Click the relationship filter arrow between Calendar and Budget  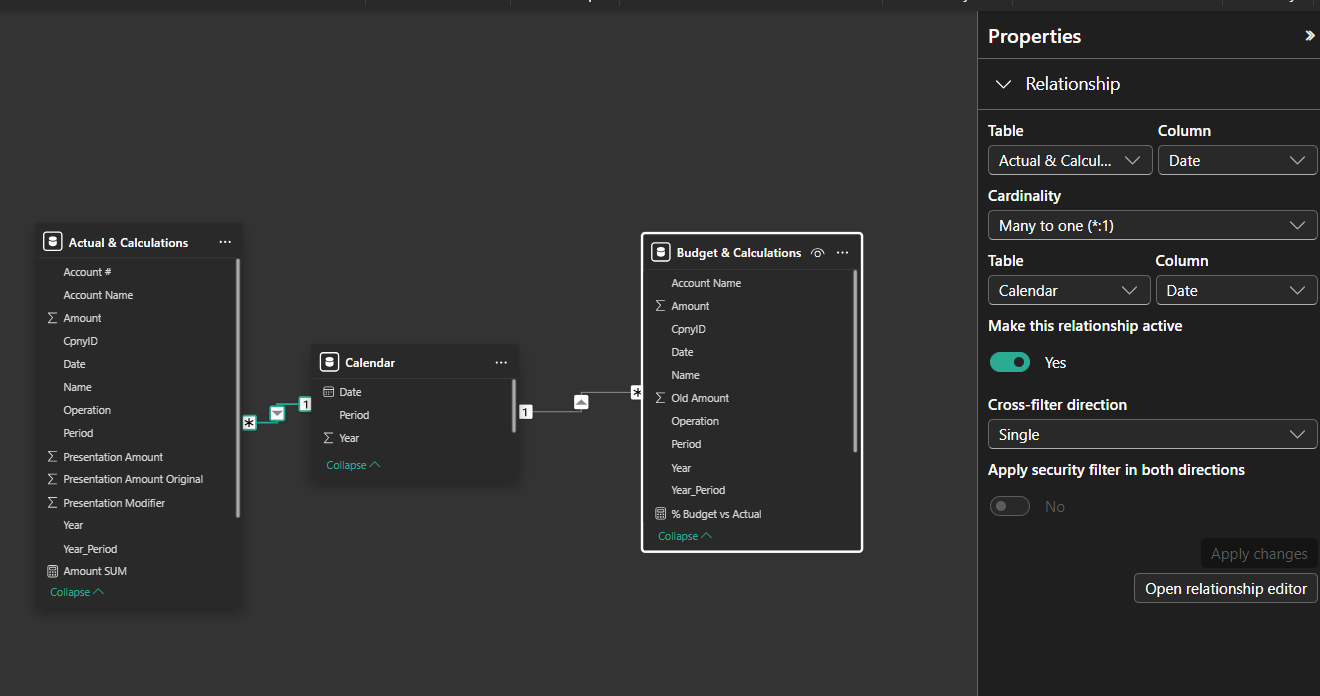581,401
